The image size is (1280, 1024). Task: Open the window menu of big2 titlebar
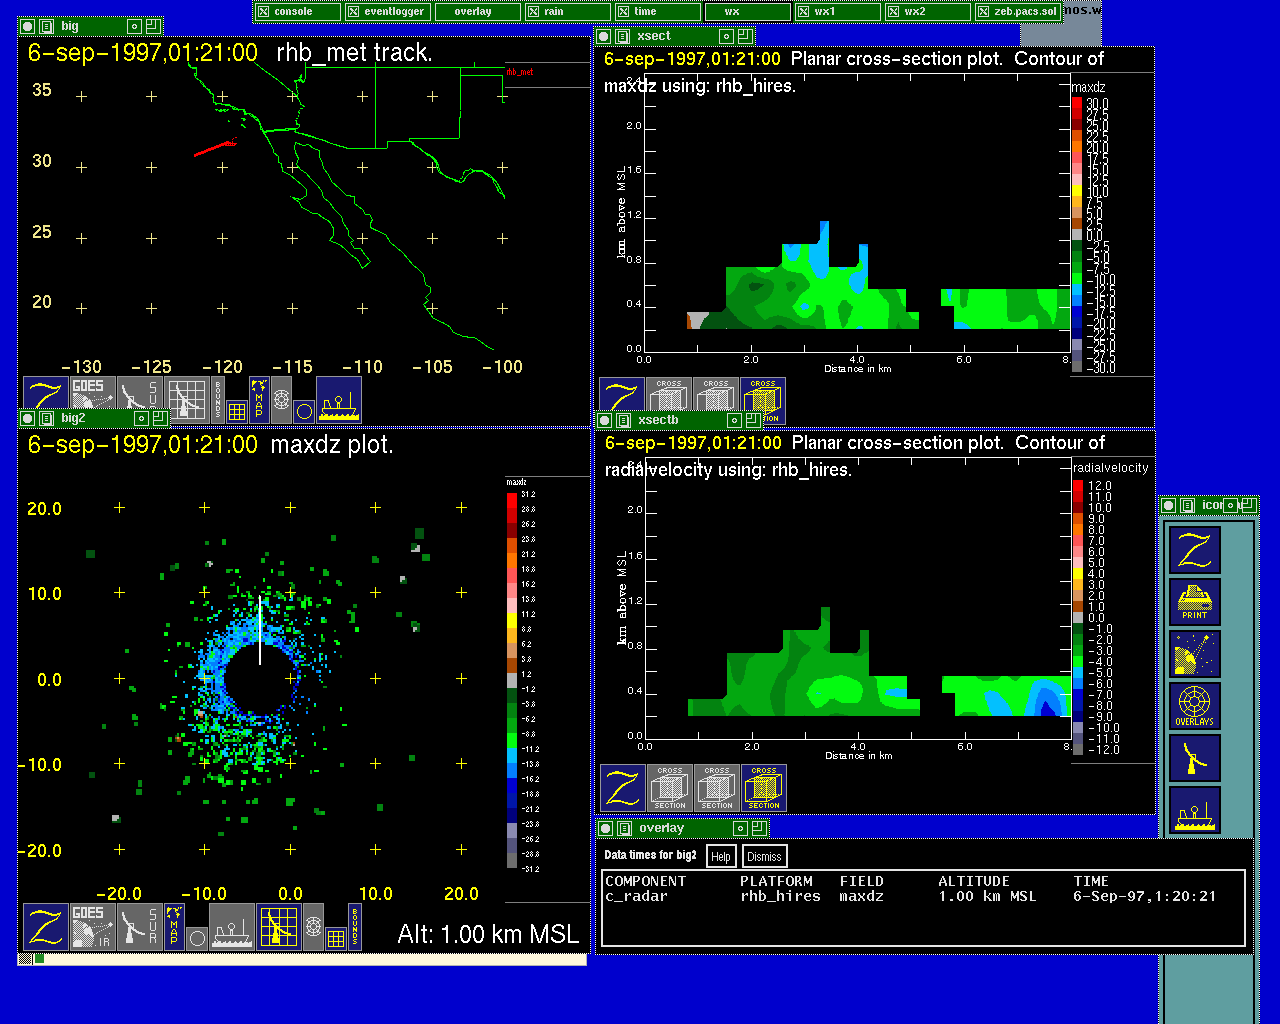45,419
